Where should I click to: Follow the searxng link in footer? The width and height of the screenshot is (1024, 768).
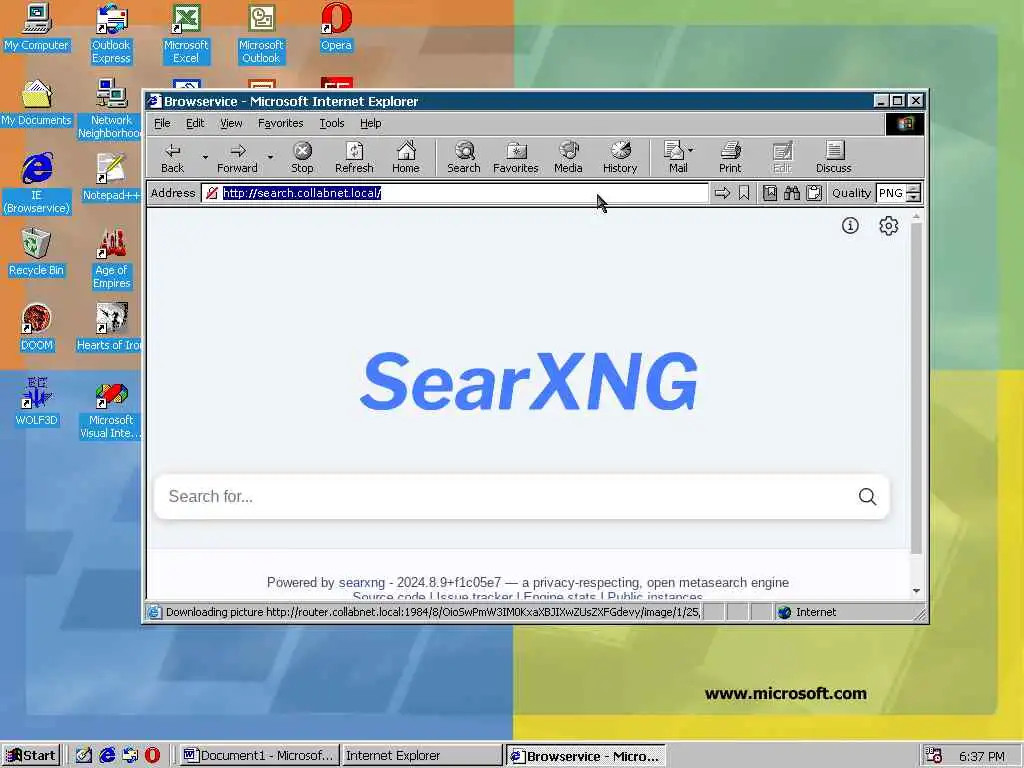coord(362,582)
